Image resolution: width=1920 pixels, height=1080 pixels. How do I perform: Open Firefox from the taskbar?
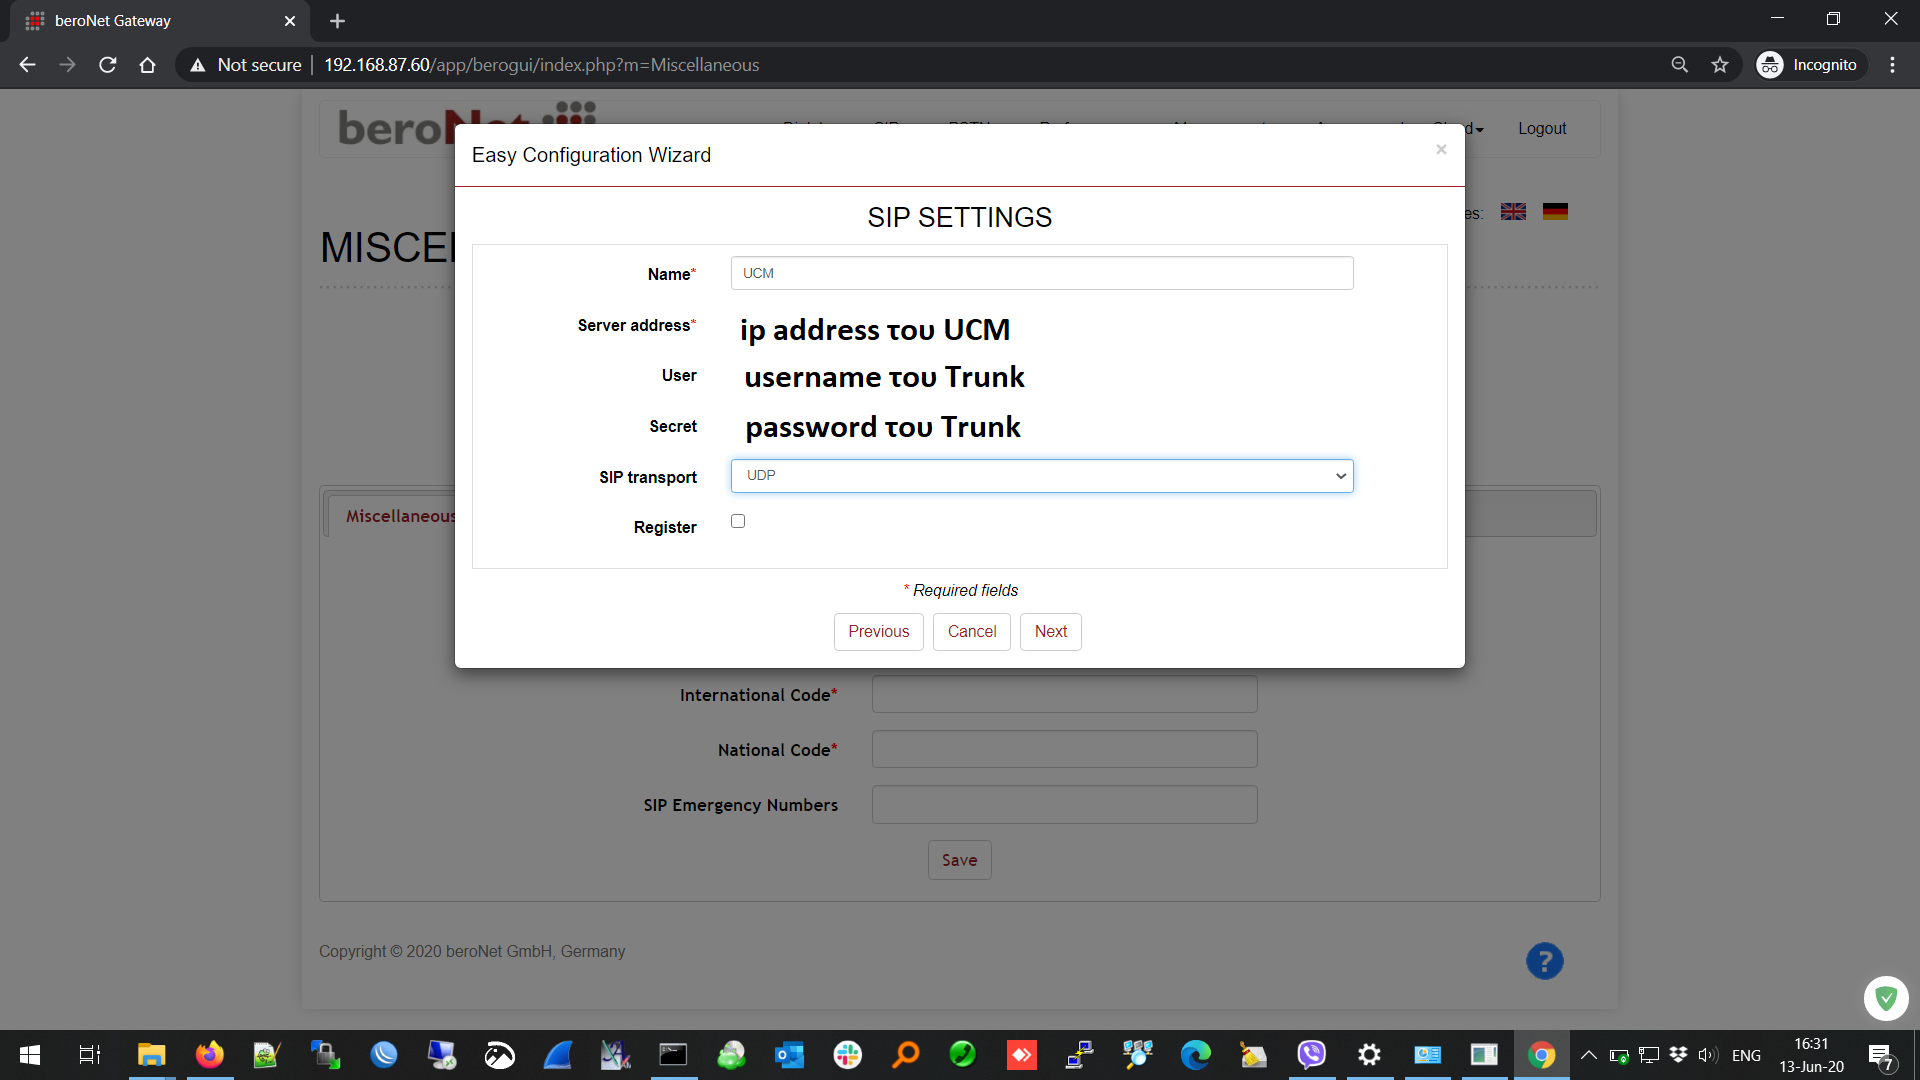(209, 1055)
